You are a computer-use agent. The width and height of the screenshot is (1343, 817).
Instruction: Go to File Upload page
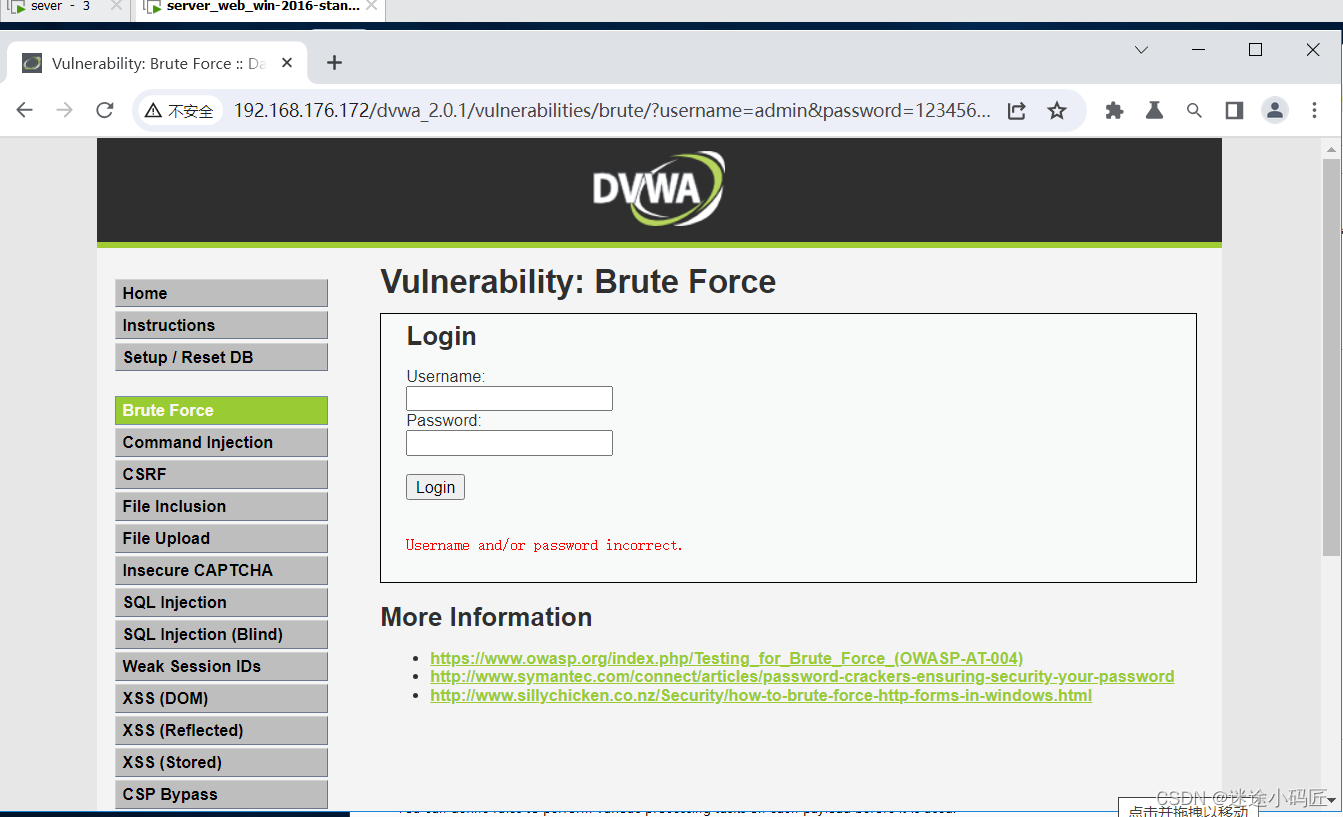(221, 538)
